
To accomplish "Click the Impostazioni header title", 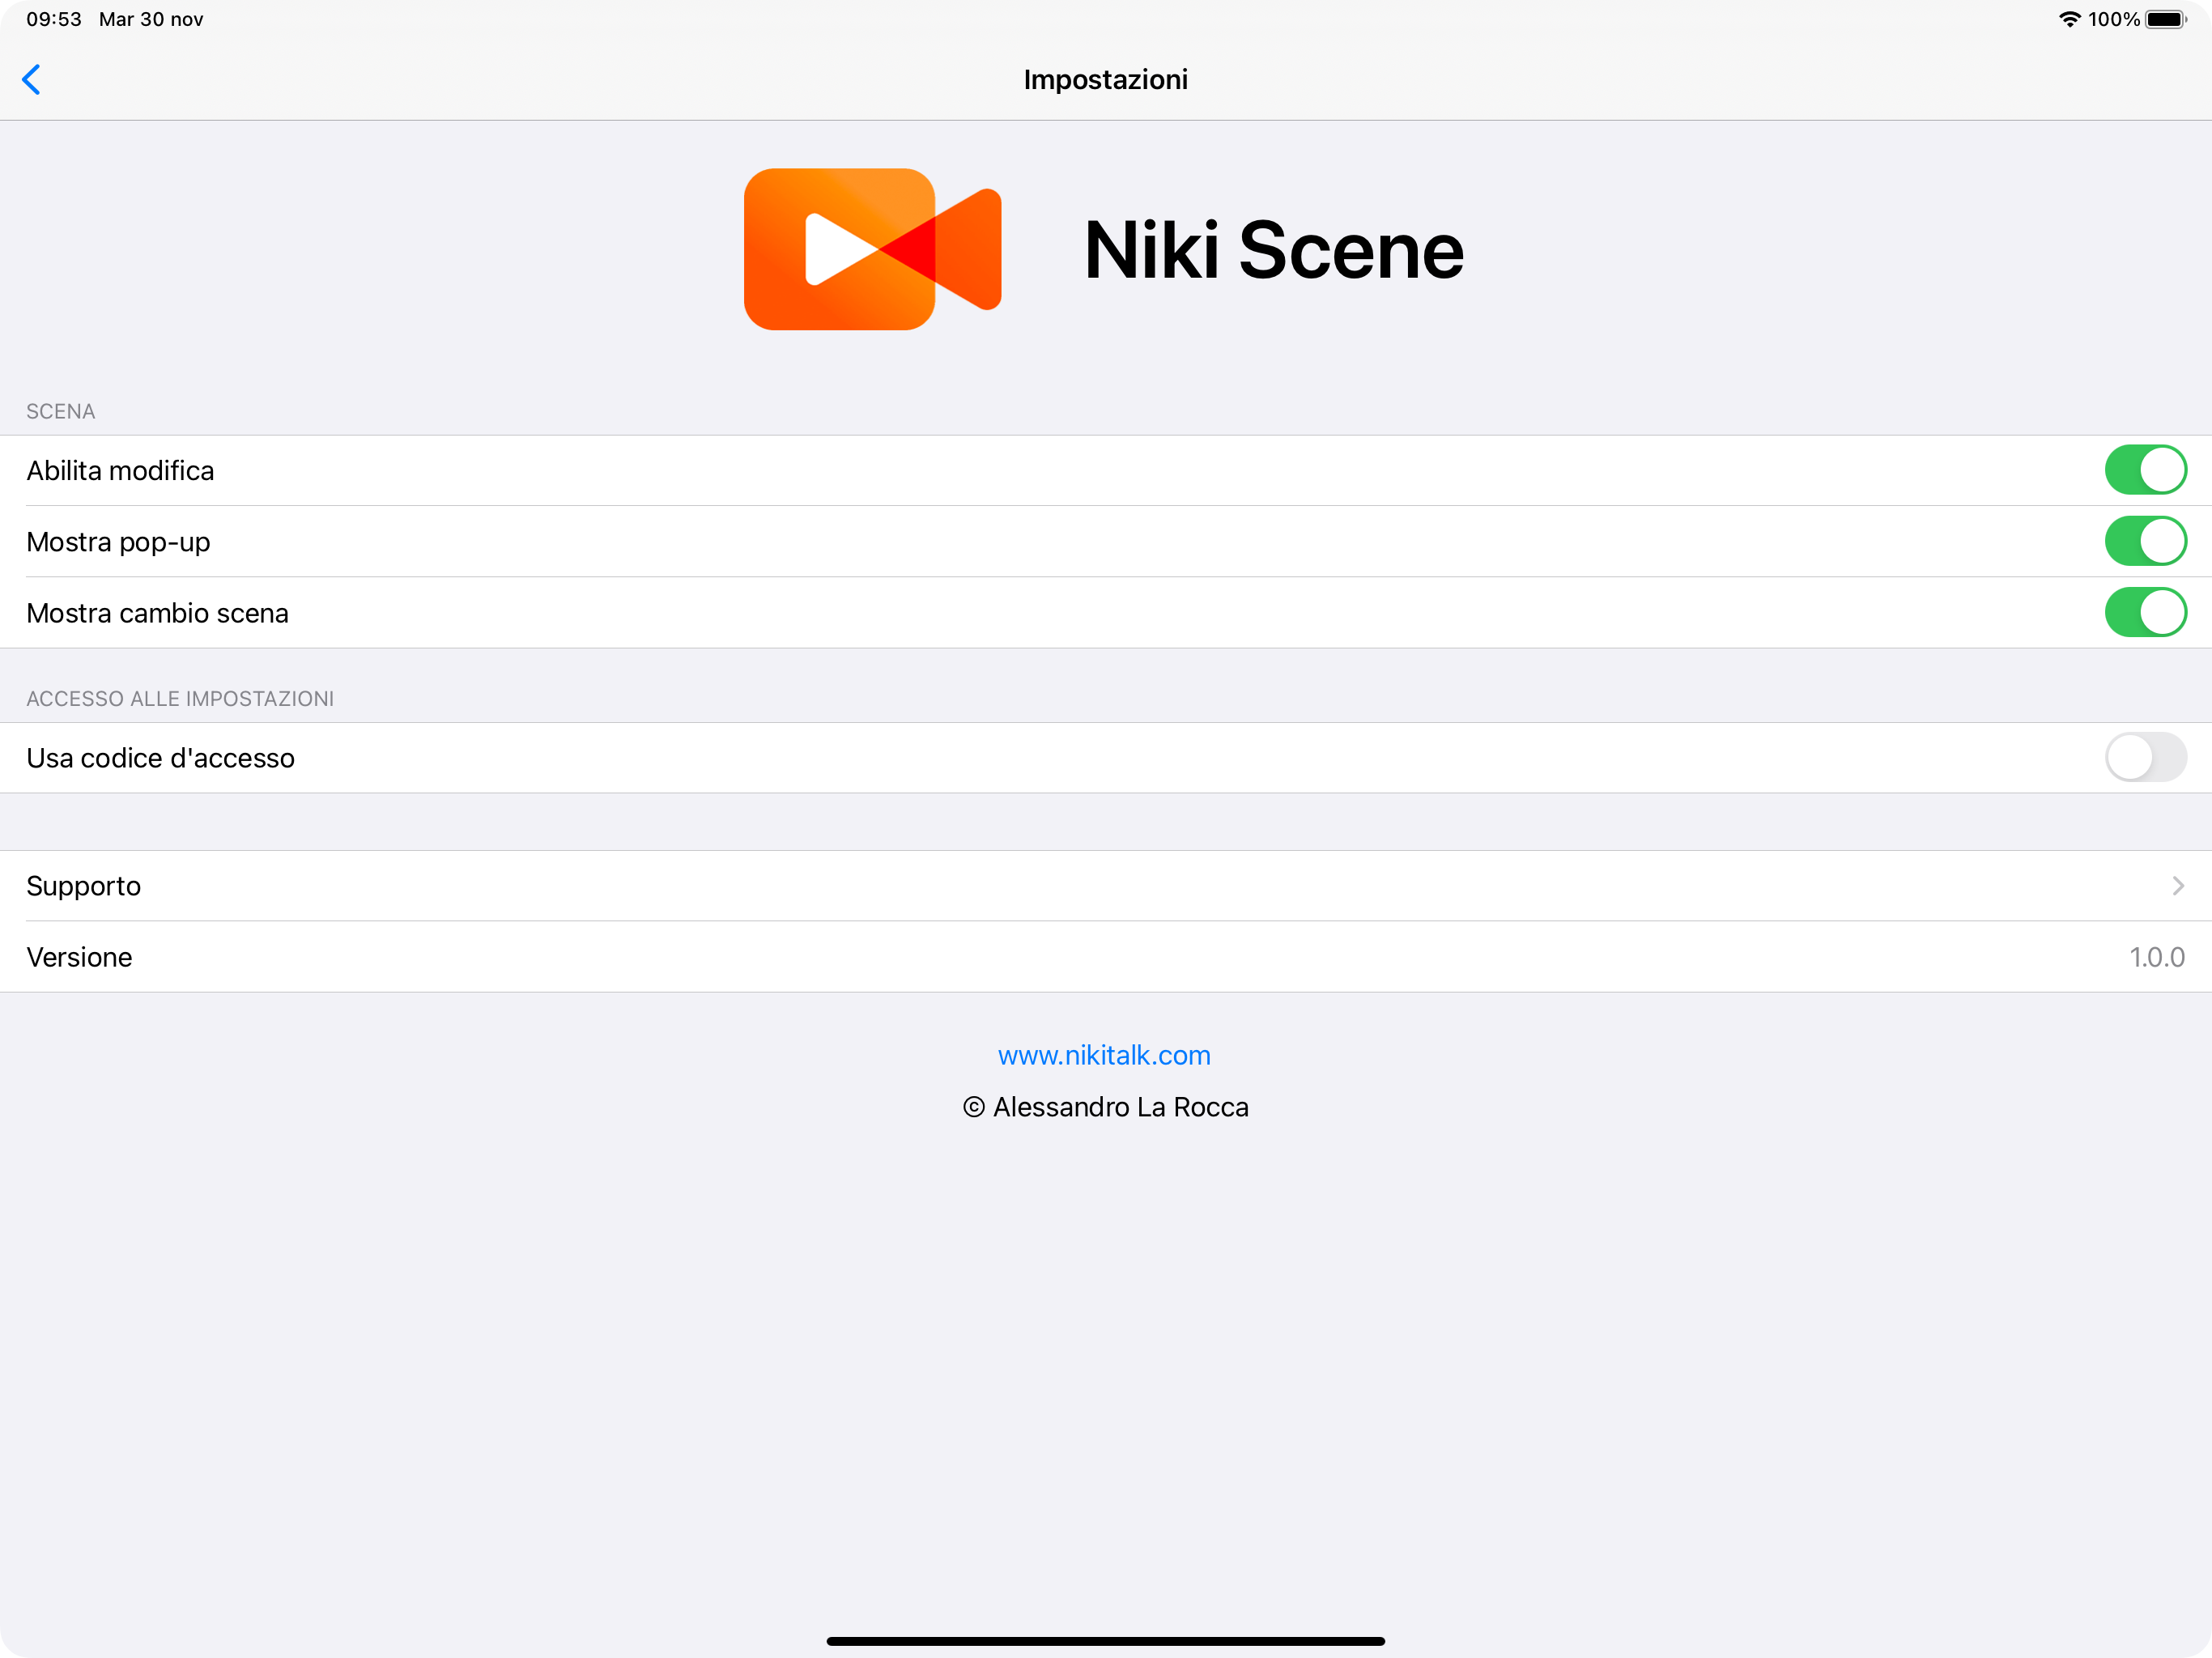I will pos(1105,79).
